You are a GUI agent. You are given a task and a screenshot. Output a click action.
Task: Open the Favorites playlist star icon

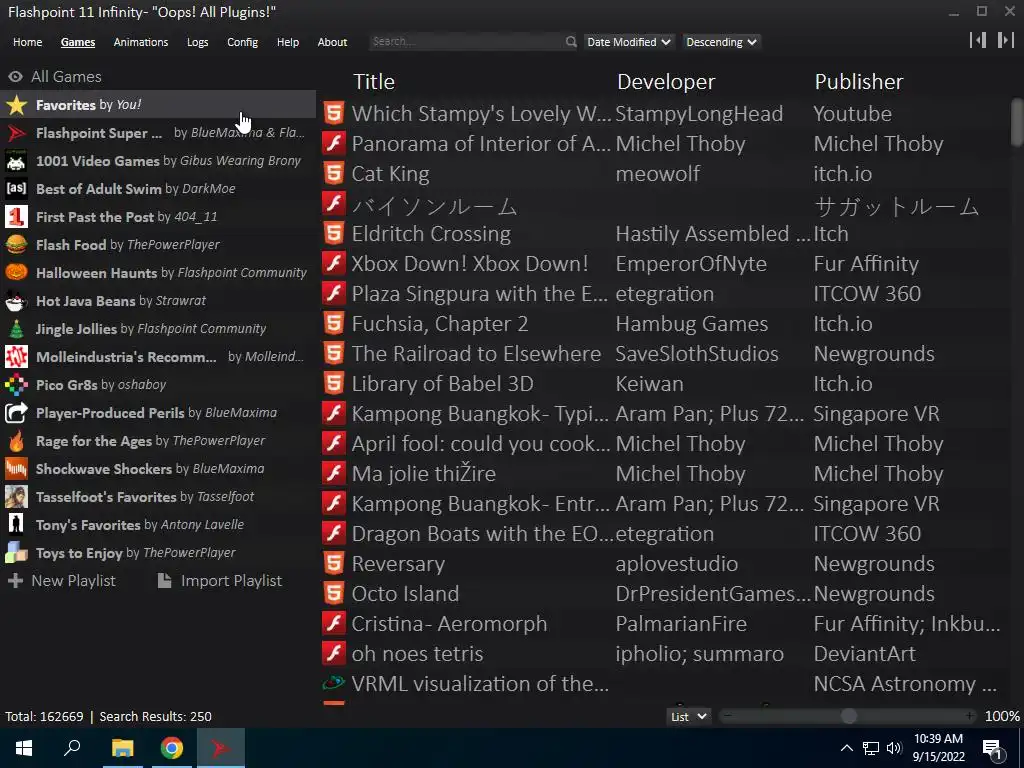point(16,104)
